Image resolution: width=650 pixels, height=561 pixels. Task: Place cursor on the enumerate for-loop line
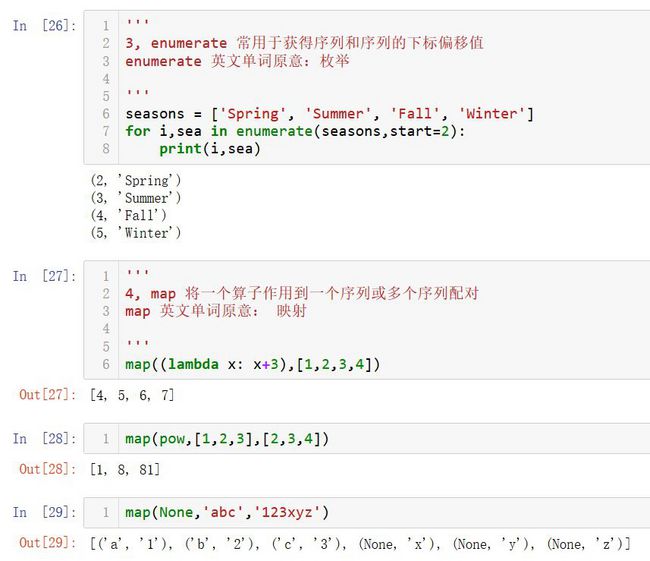click(x=295, y=131)
